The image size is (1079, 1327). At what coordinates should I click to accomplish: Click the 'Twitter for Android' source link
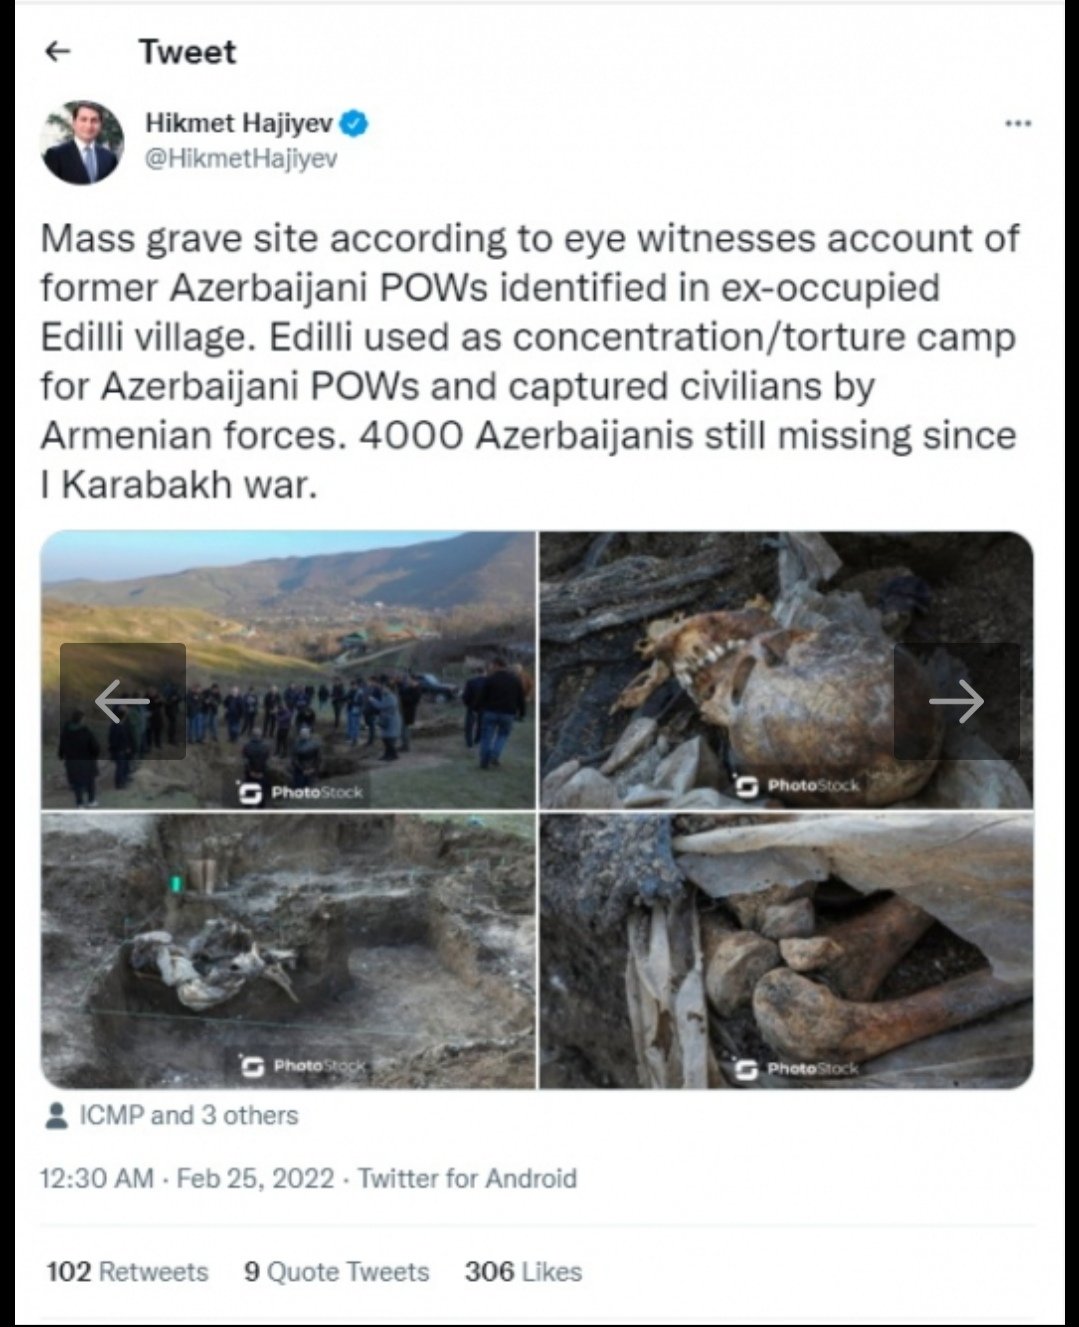point(467,1178)
